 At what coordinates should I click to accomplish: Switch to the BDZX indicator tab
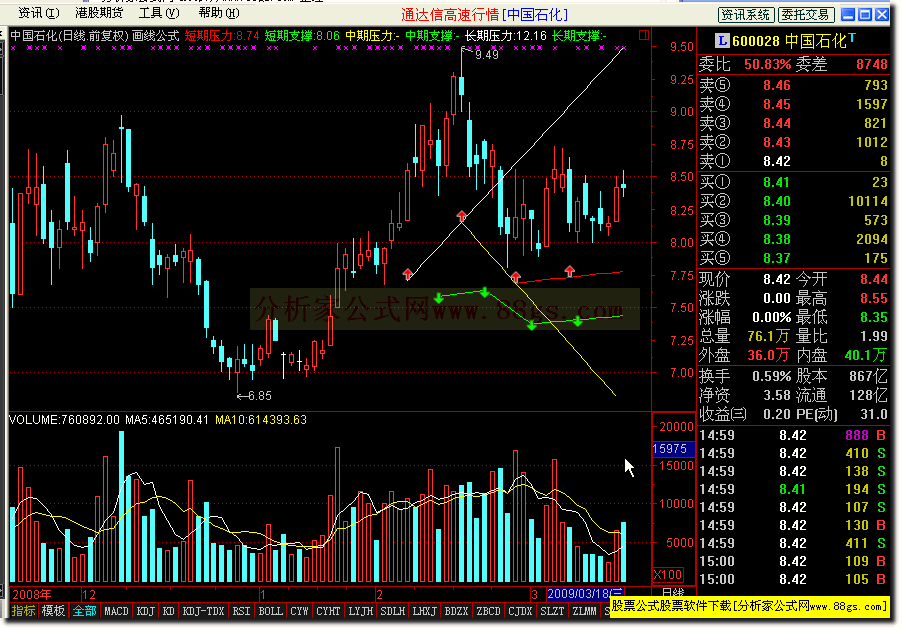(457, 611)
